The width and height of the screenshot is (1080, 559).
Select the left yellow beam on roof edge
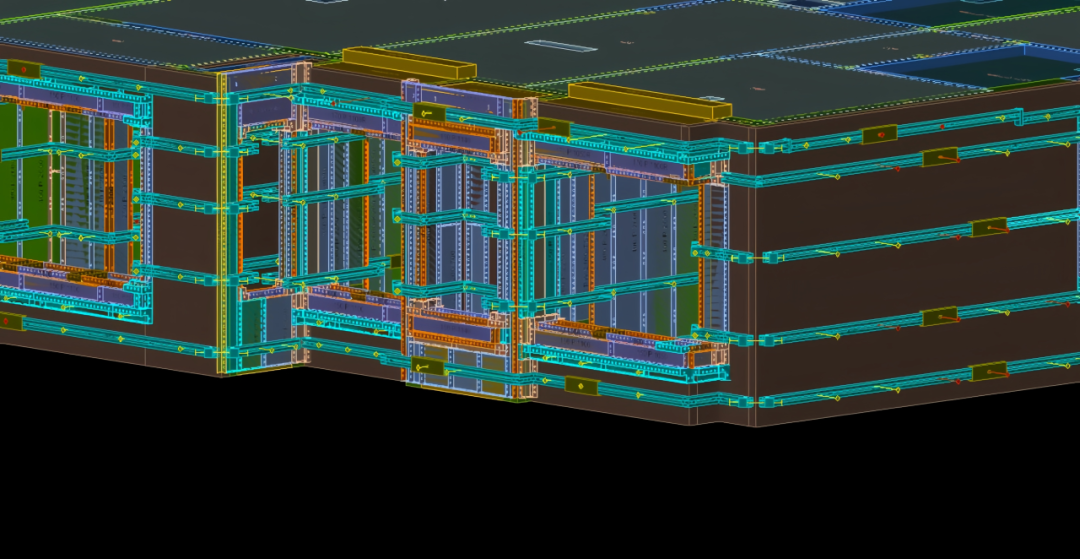click(408, 63)
